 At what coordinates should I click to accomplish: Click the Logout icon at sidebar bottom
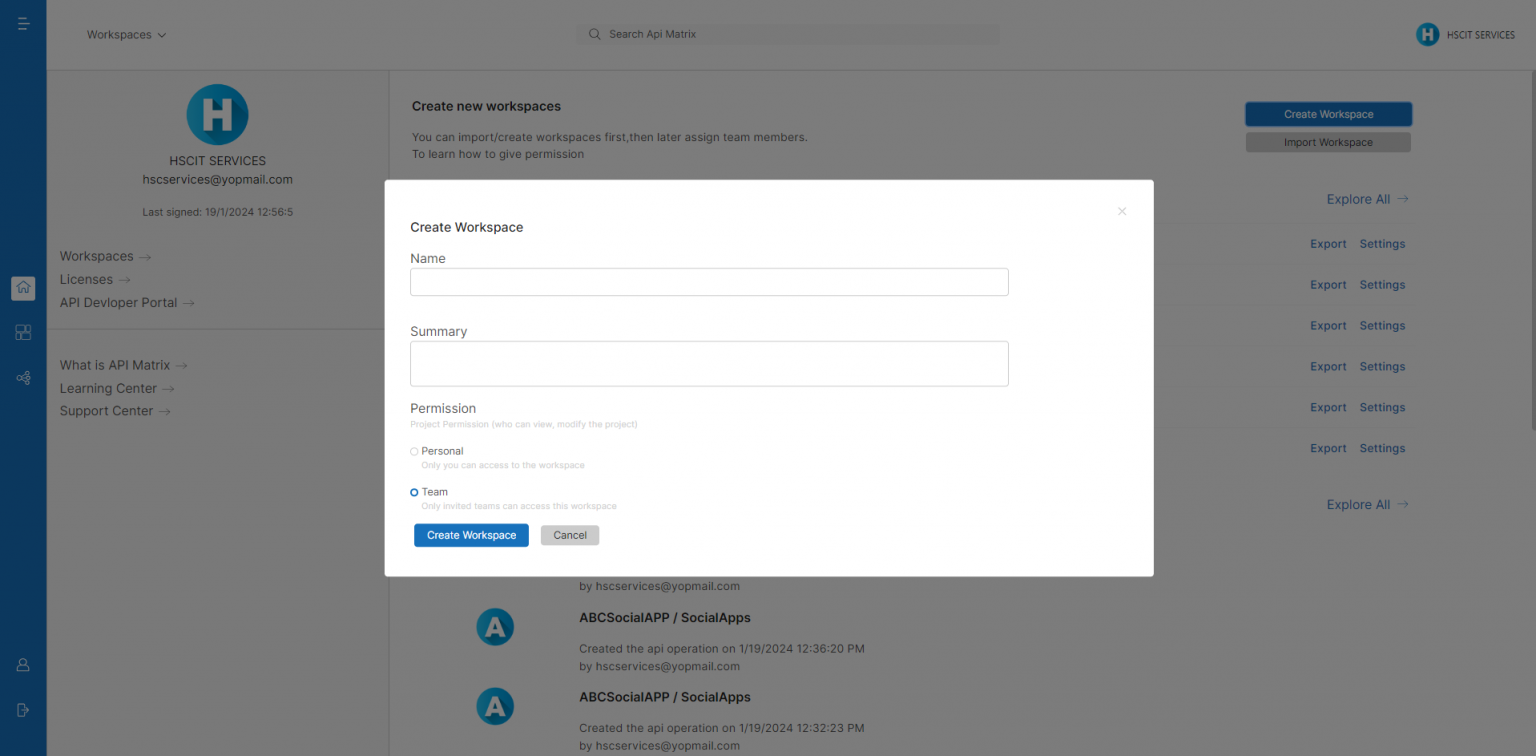click(23, 710)
